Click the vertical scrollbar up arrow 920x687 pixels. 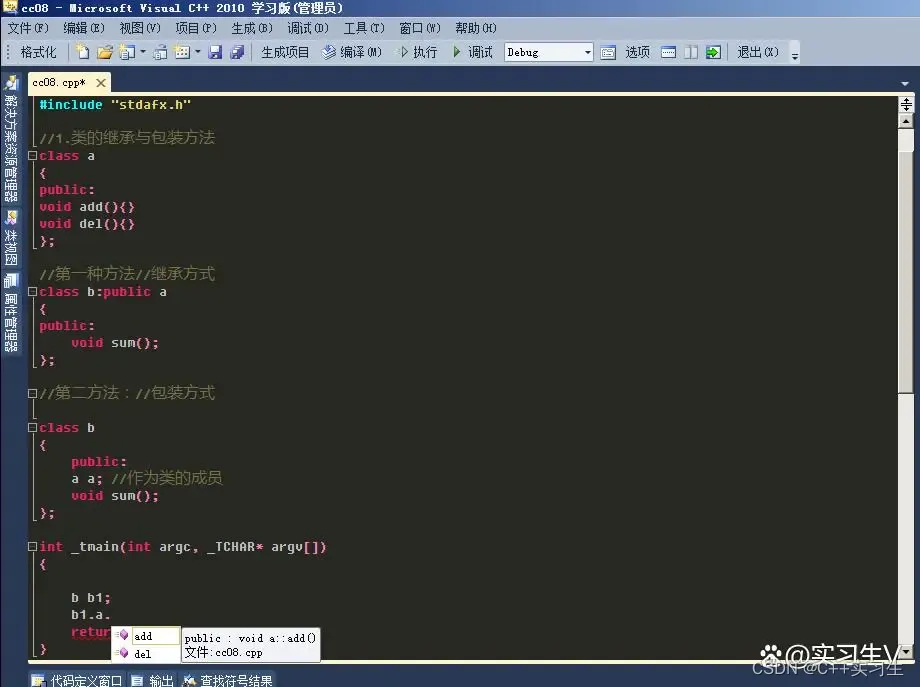click(907, 121)
